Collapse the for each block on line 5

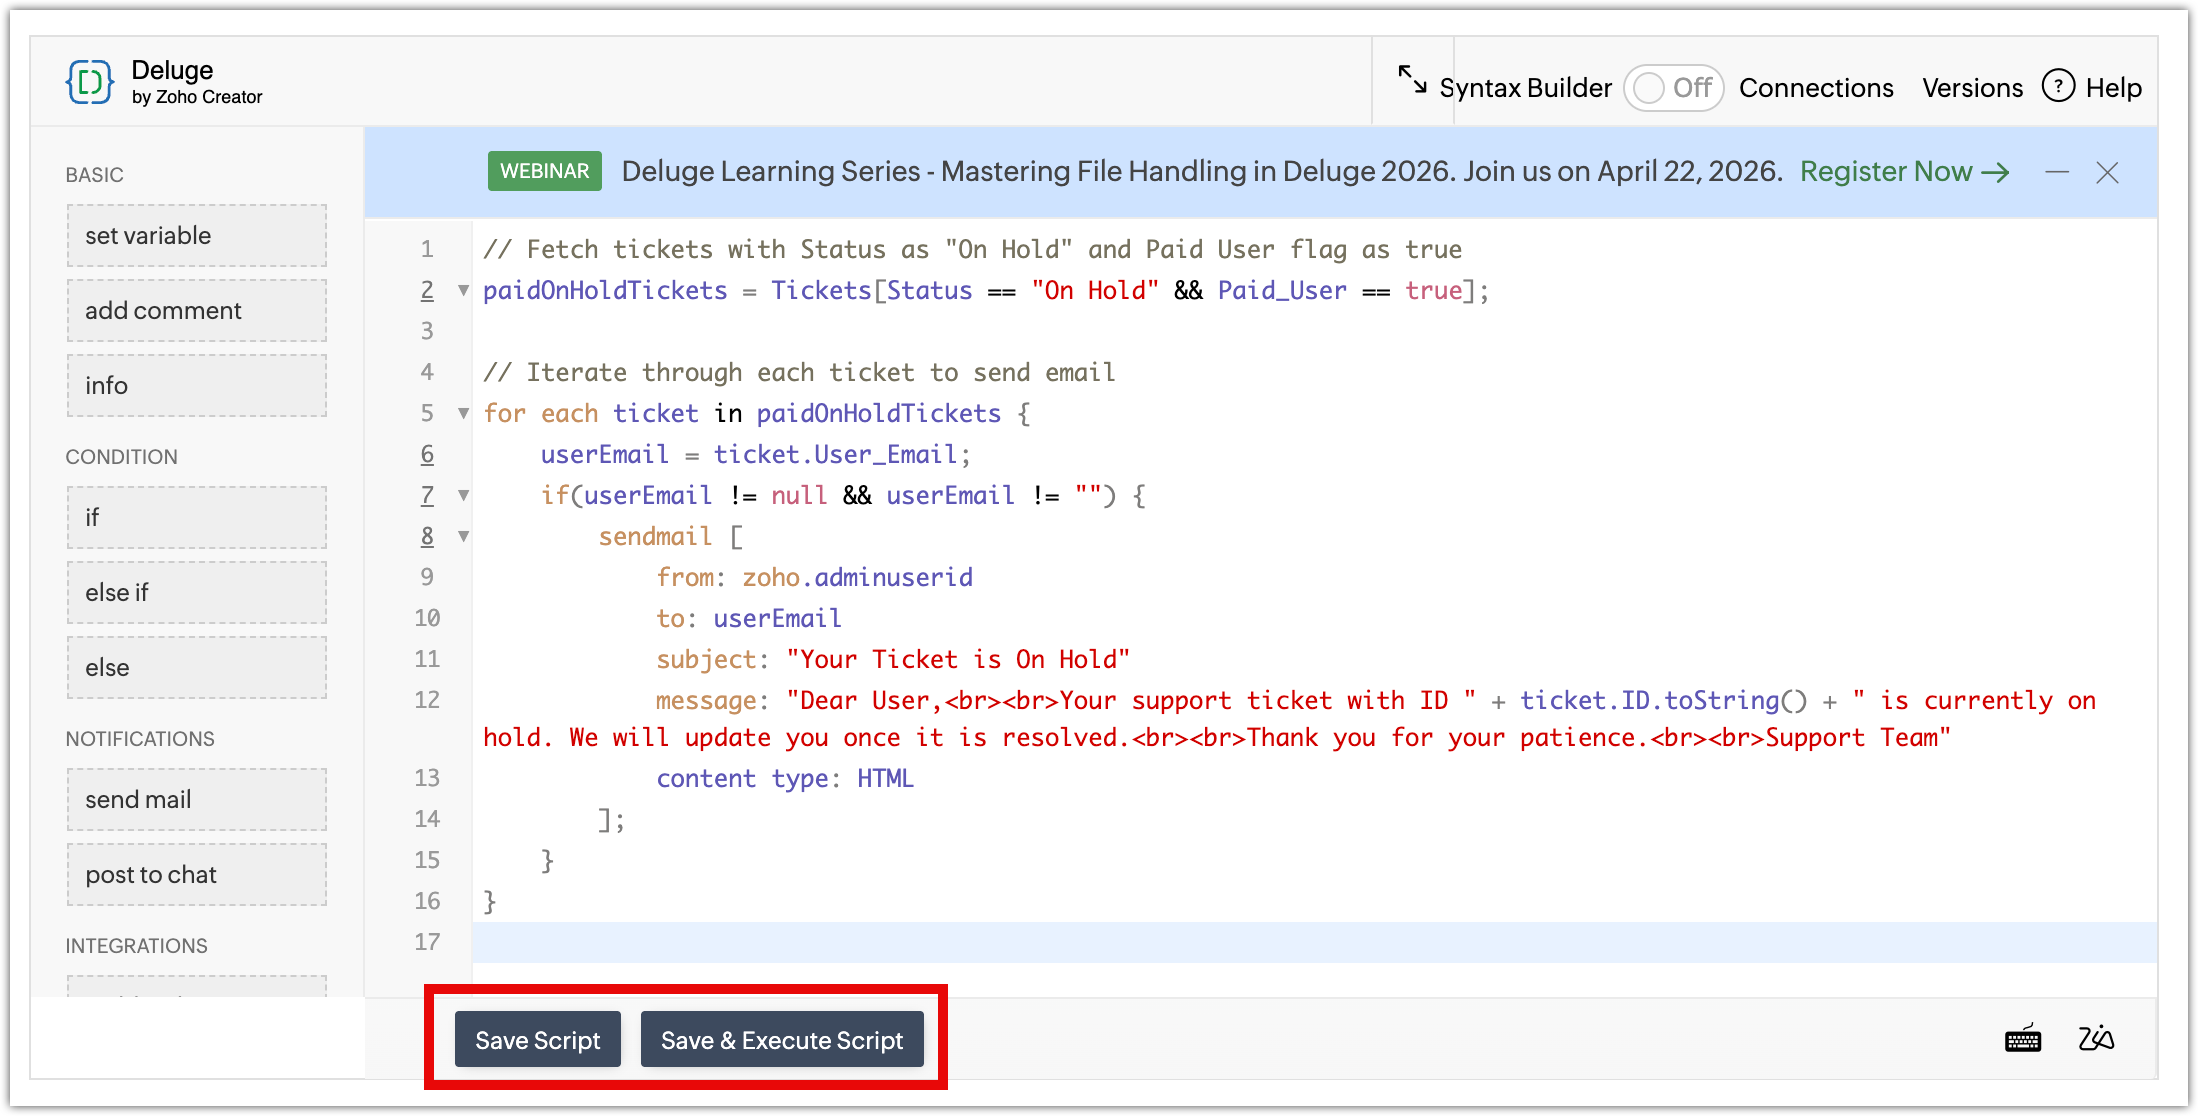tap(463, 413)
